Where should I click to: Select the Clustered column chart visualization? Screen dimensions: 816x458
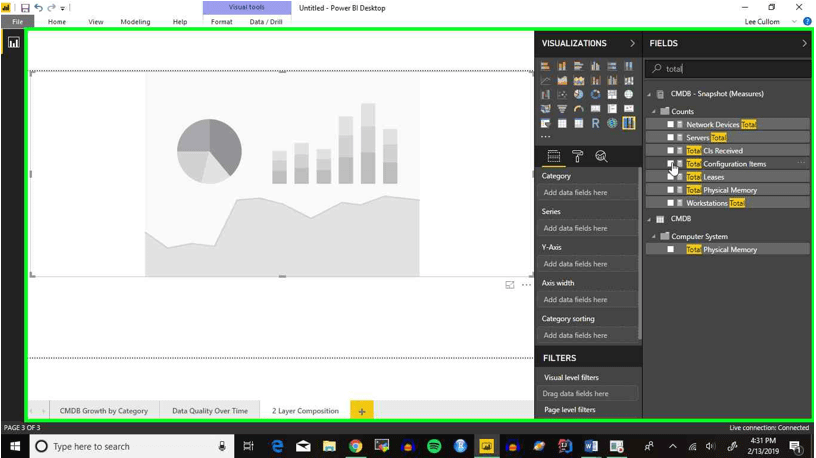pyautogui.click(x=595, y=66)
